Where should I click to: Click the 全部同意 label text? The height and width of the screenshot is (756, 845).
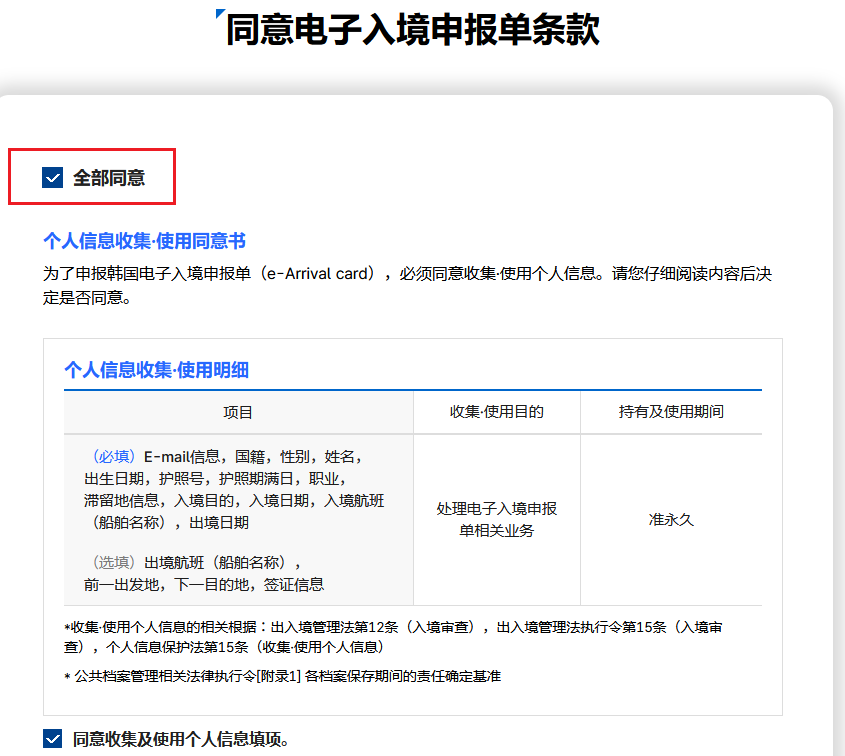coord(109,178)
